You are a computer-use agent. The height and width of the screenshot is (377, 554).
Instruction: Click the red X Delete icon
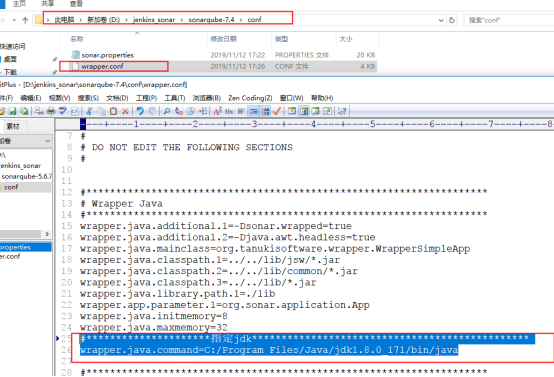(125, 111)
